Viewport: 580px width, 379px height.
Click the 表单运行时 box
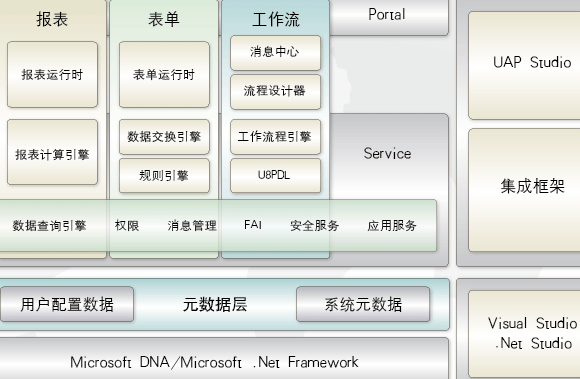point(164,75)
